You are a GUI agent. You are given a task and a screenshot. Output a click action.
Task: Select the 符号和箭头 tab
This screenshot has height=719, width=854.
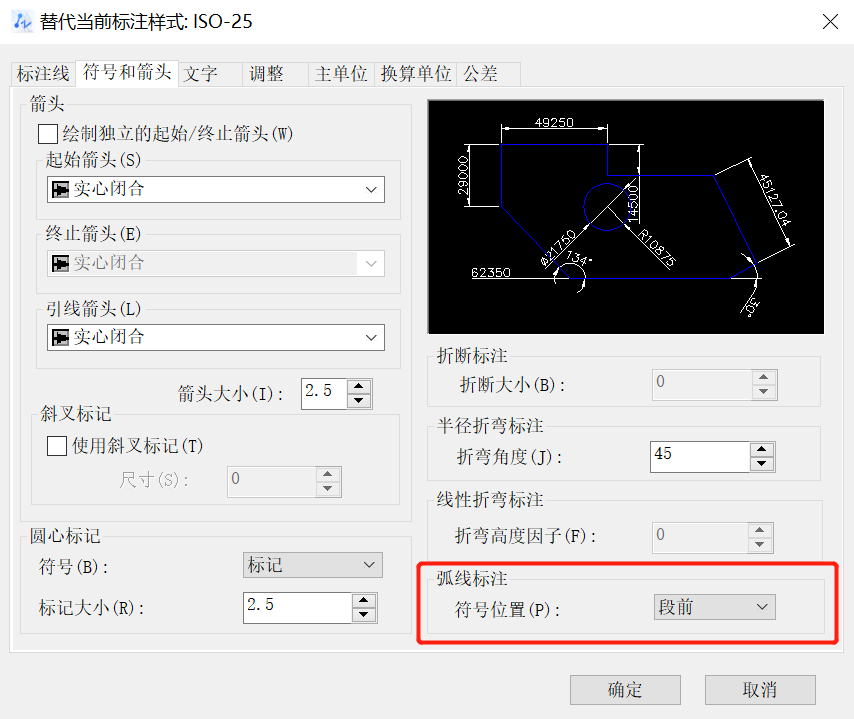tap(127, 72)
